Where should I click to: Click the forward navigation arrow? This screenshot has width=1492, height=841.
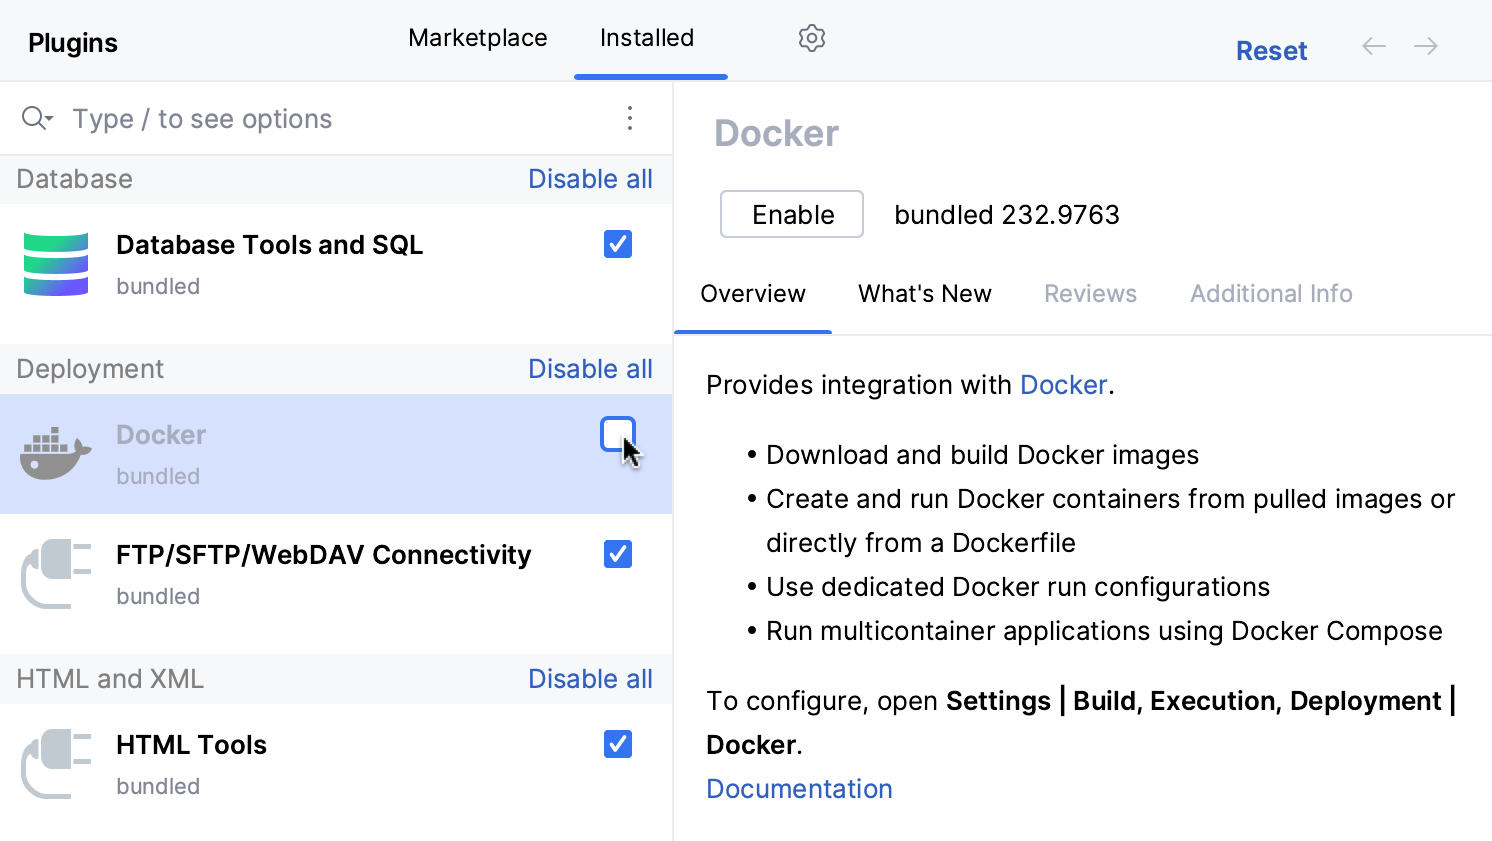(x=1426, y=46)
